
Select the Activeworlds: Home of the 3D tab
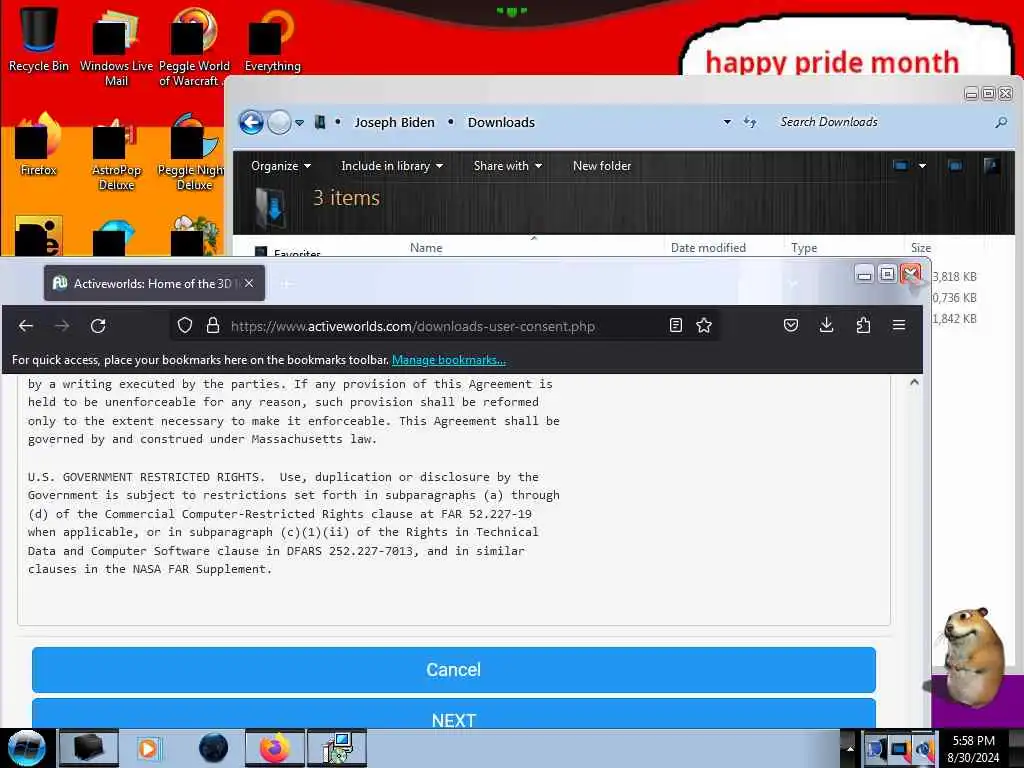(x=154, y=283)
